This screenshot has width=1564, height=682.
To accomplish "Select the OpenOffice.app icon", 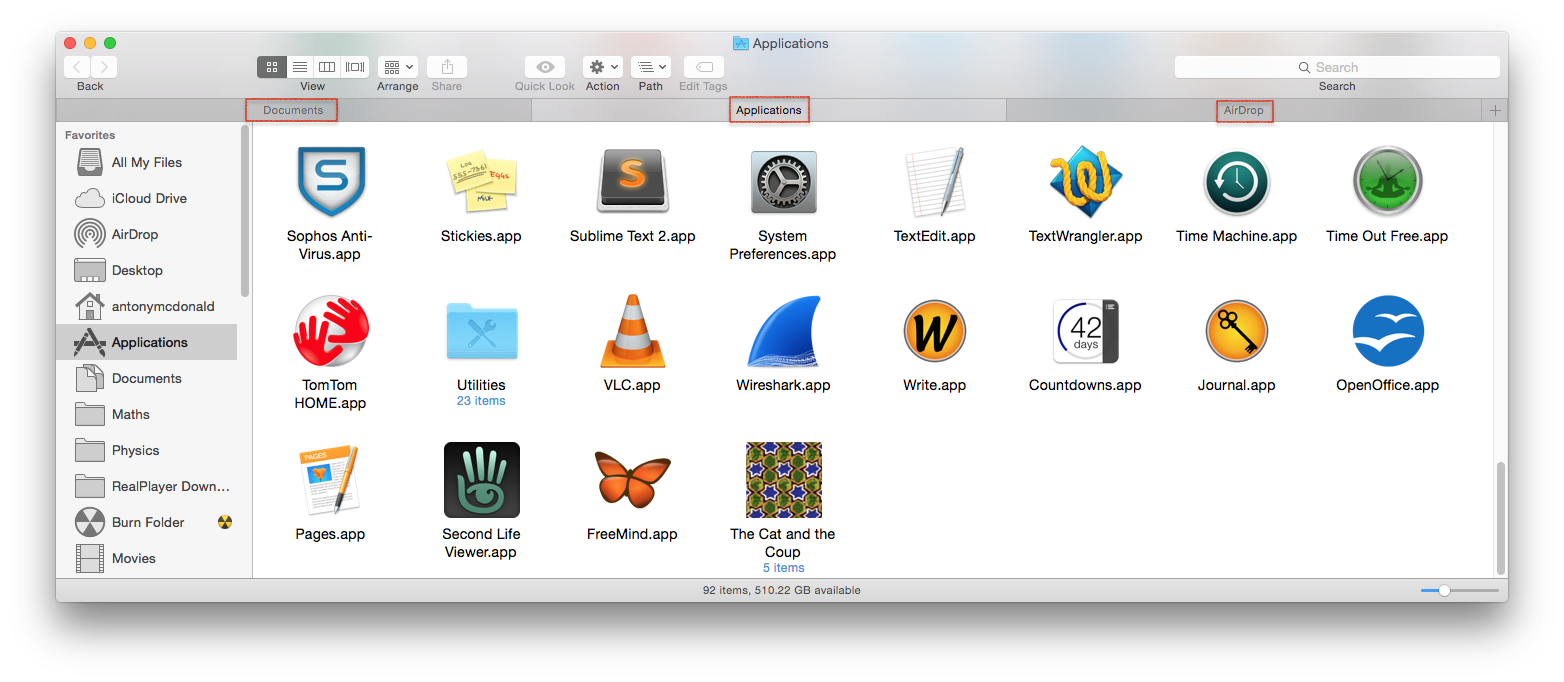I will tap(1387, 331).
